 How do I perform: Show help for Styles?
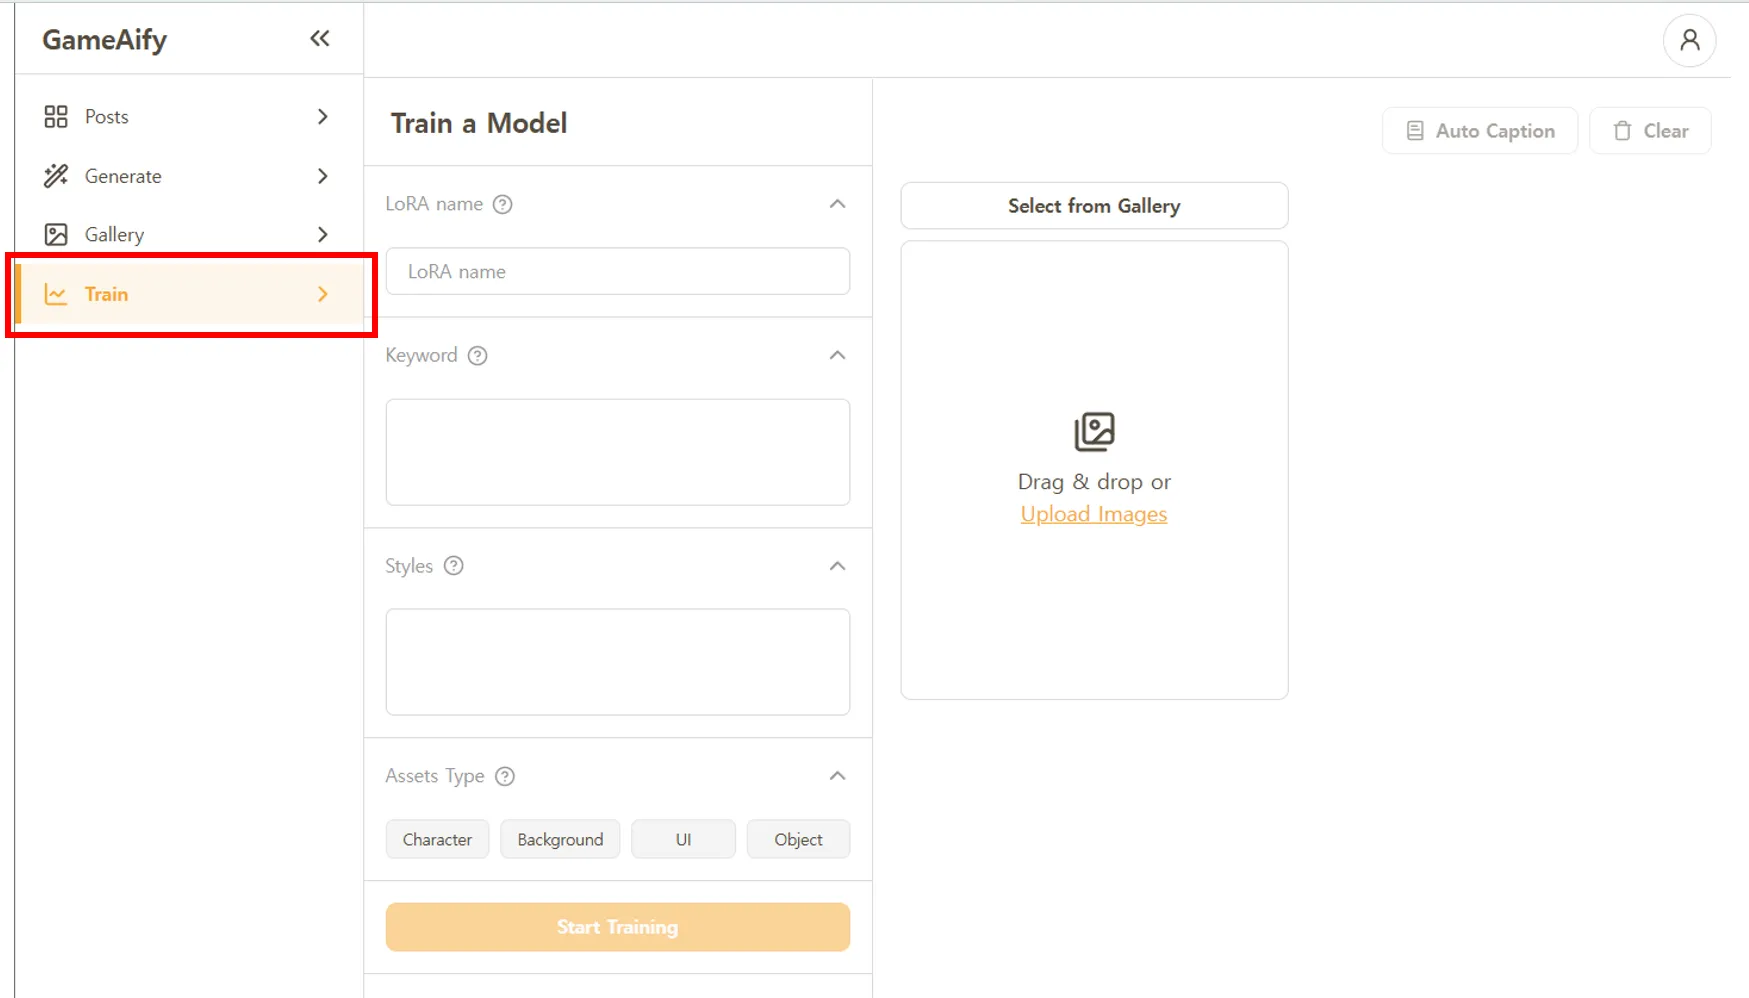[x=454, y=566]
